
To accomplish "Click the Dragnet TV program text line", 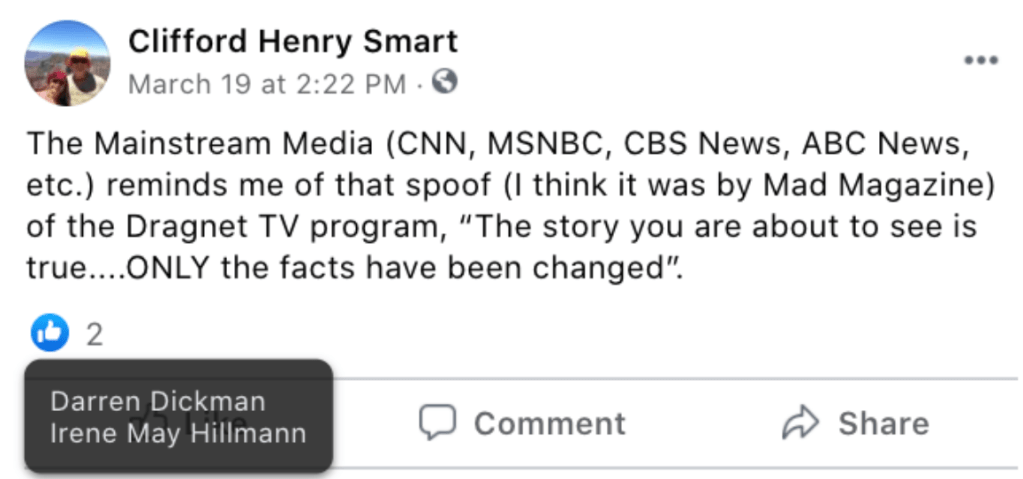I will (x=240, y=227).
